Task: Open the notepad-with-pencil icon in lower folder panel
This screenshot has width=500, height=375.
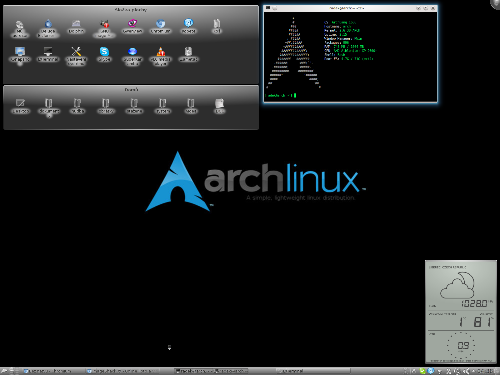Action: click(x=20, y=103)
